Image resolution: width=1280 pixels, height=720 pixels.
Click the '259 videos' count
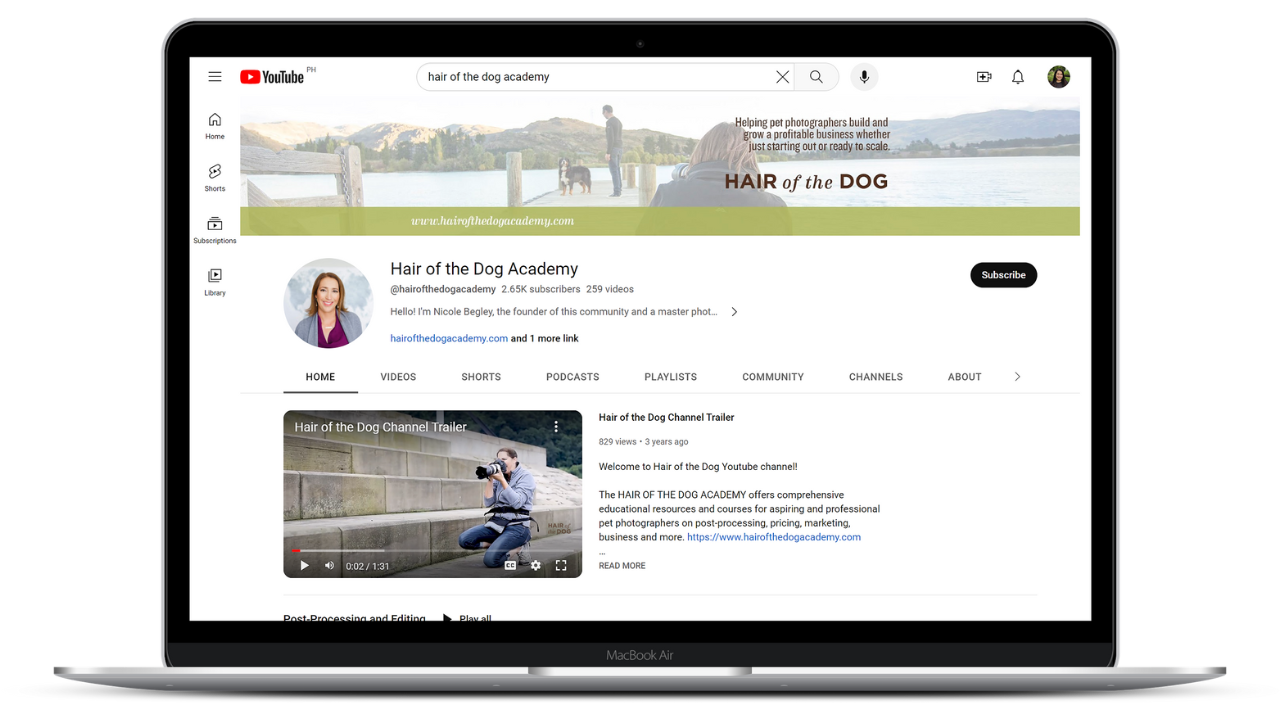(610, 289)
